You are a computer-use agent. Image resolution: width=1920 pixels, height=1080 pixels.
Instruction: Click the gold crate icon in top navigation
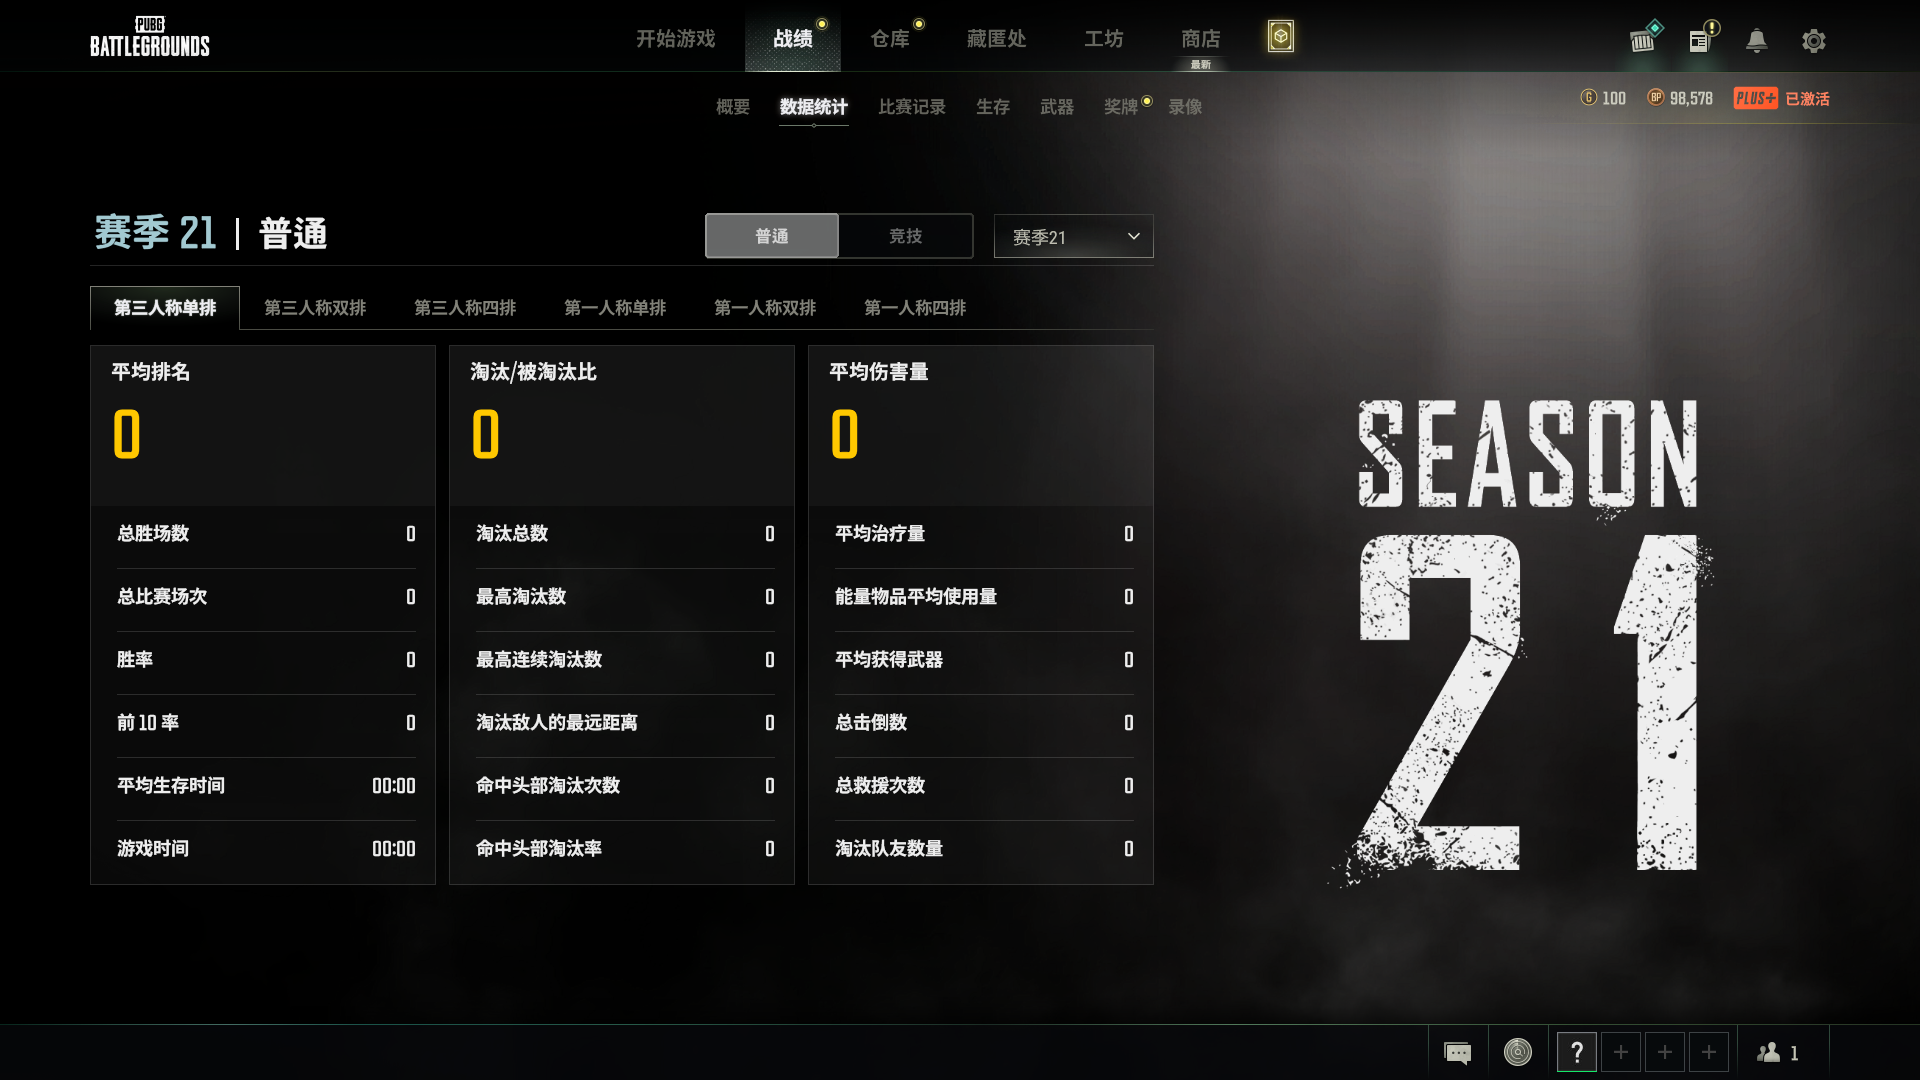pos(1280,37)
